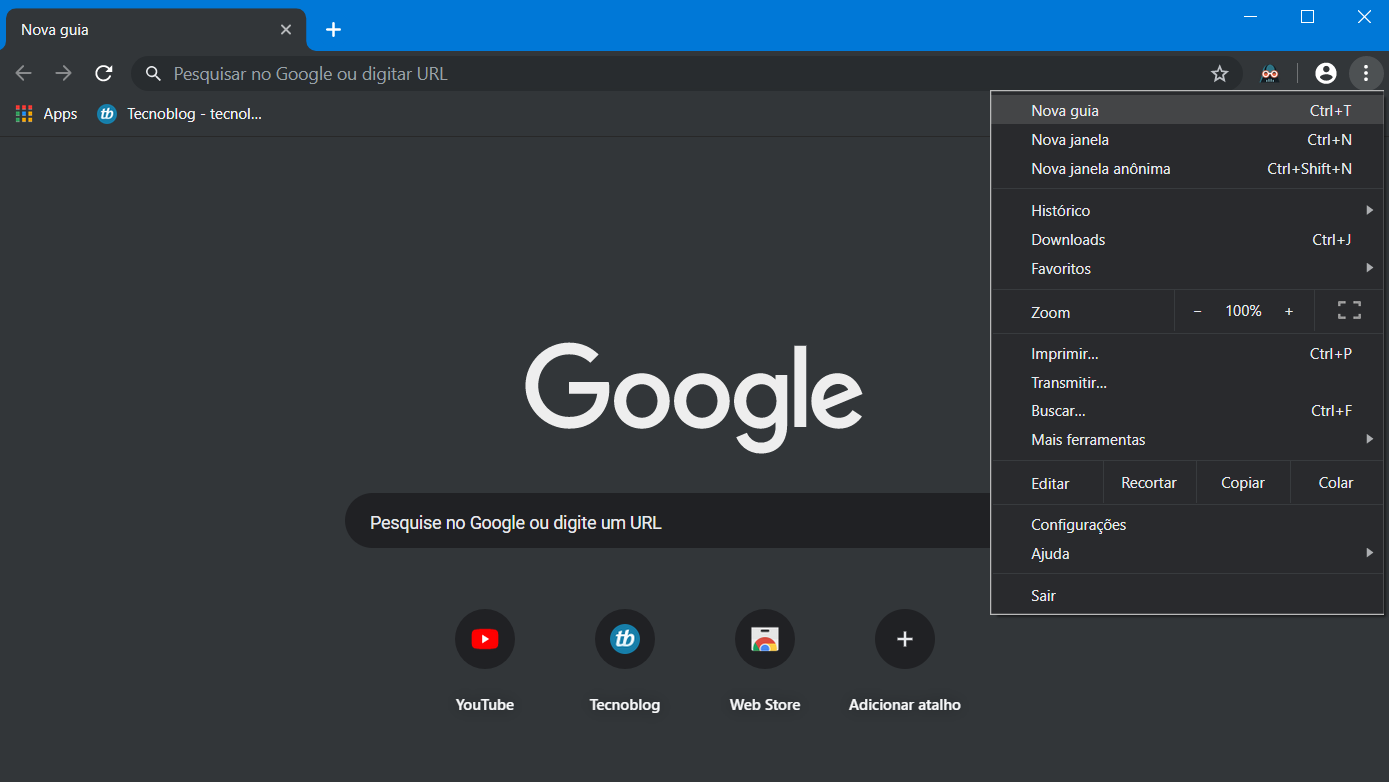Image resolution: width=1389 pixels, height=782 pixels.
Task: Open the user profile avatar icon
Action: click(1325, 73)
